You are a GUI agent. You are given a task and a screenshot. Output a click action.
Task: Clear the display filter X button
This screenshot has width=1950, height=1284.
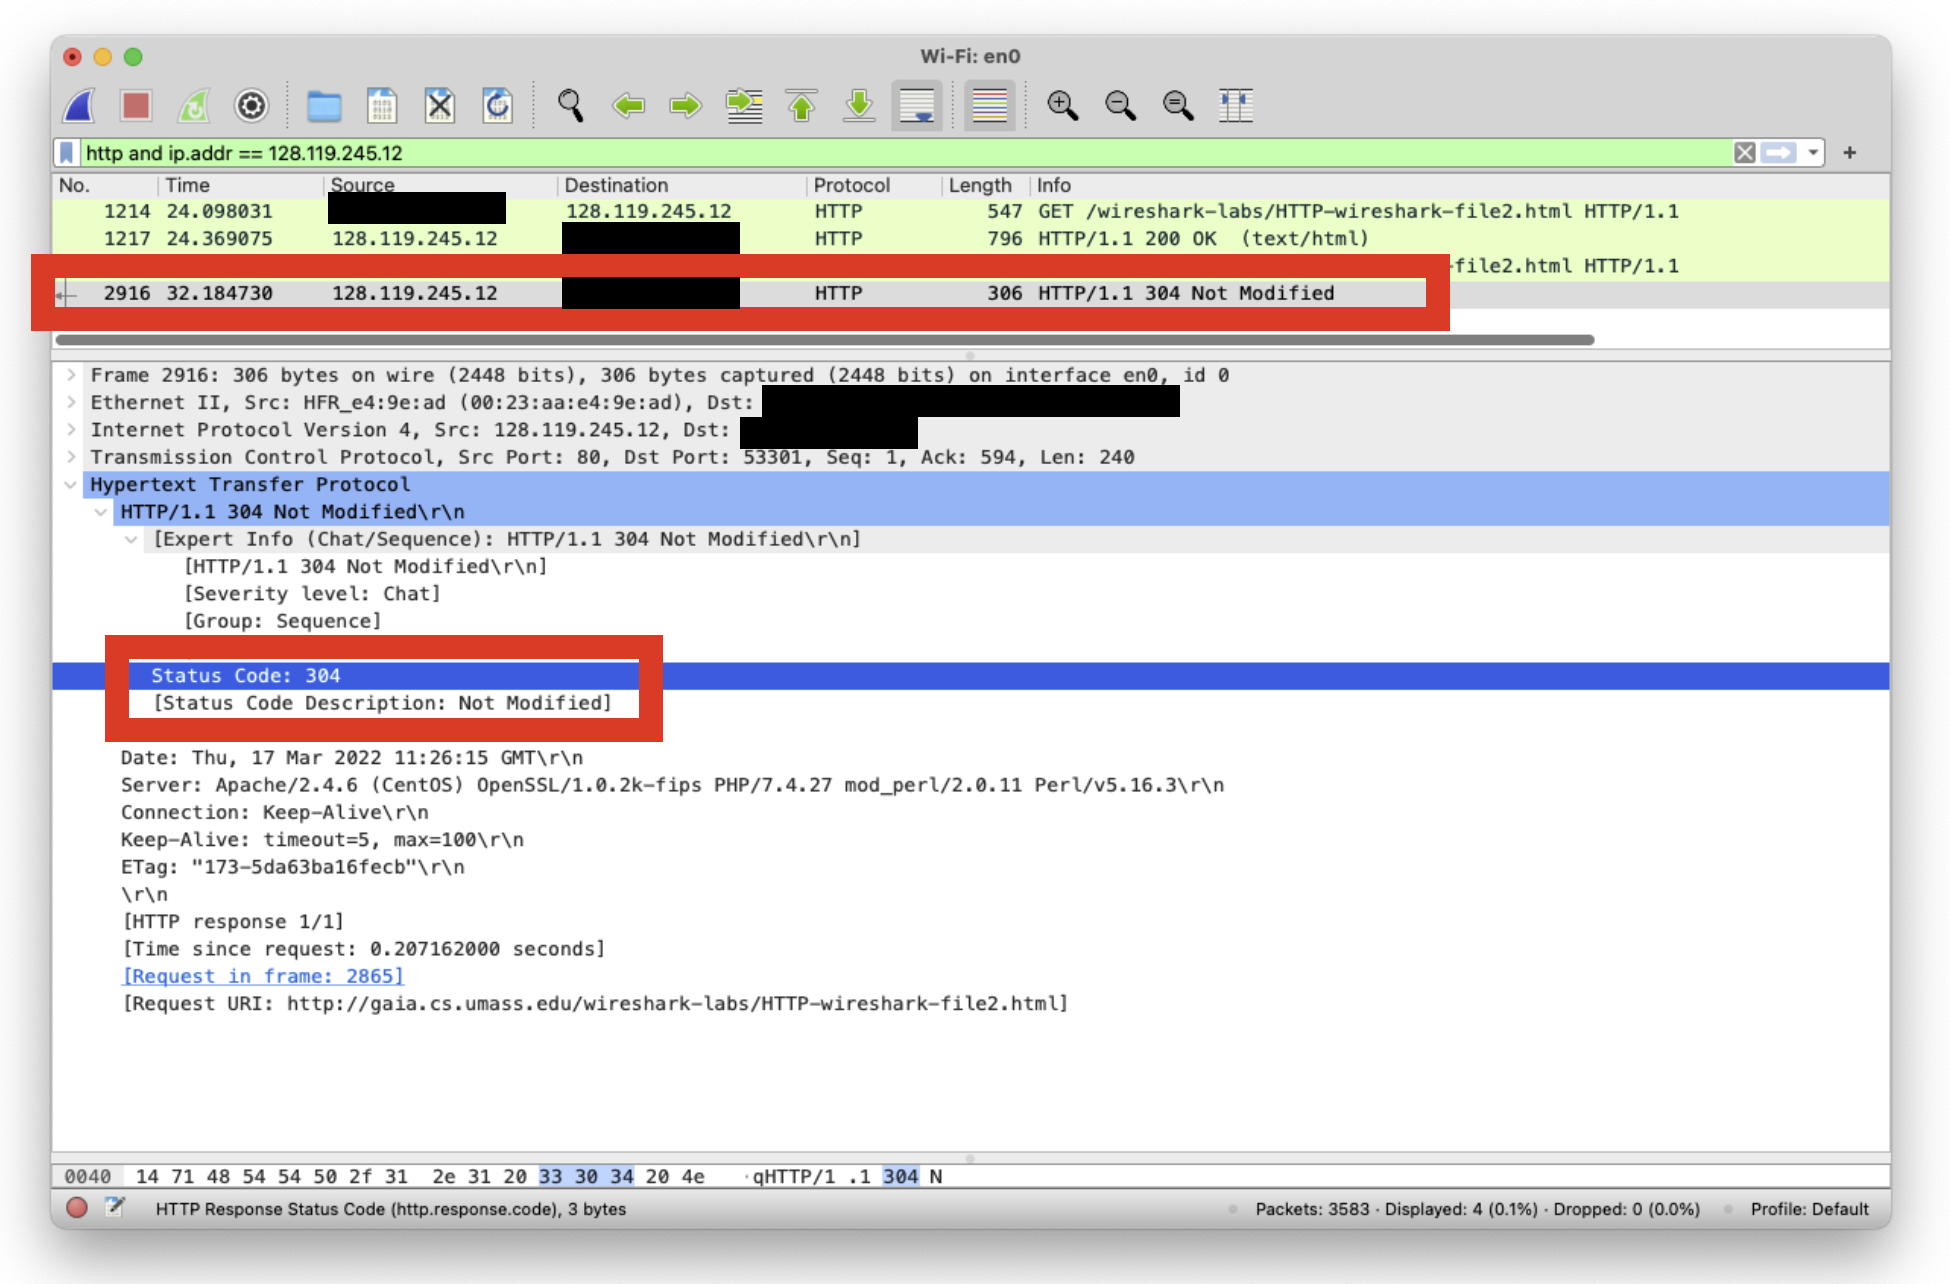click(1744, 153)
